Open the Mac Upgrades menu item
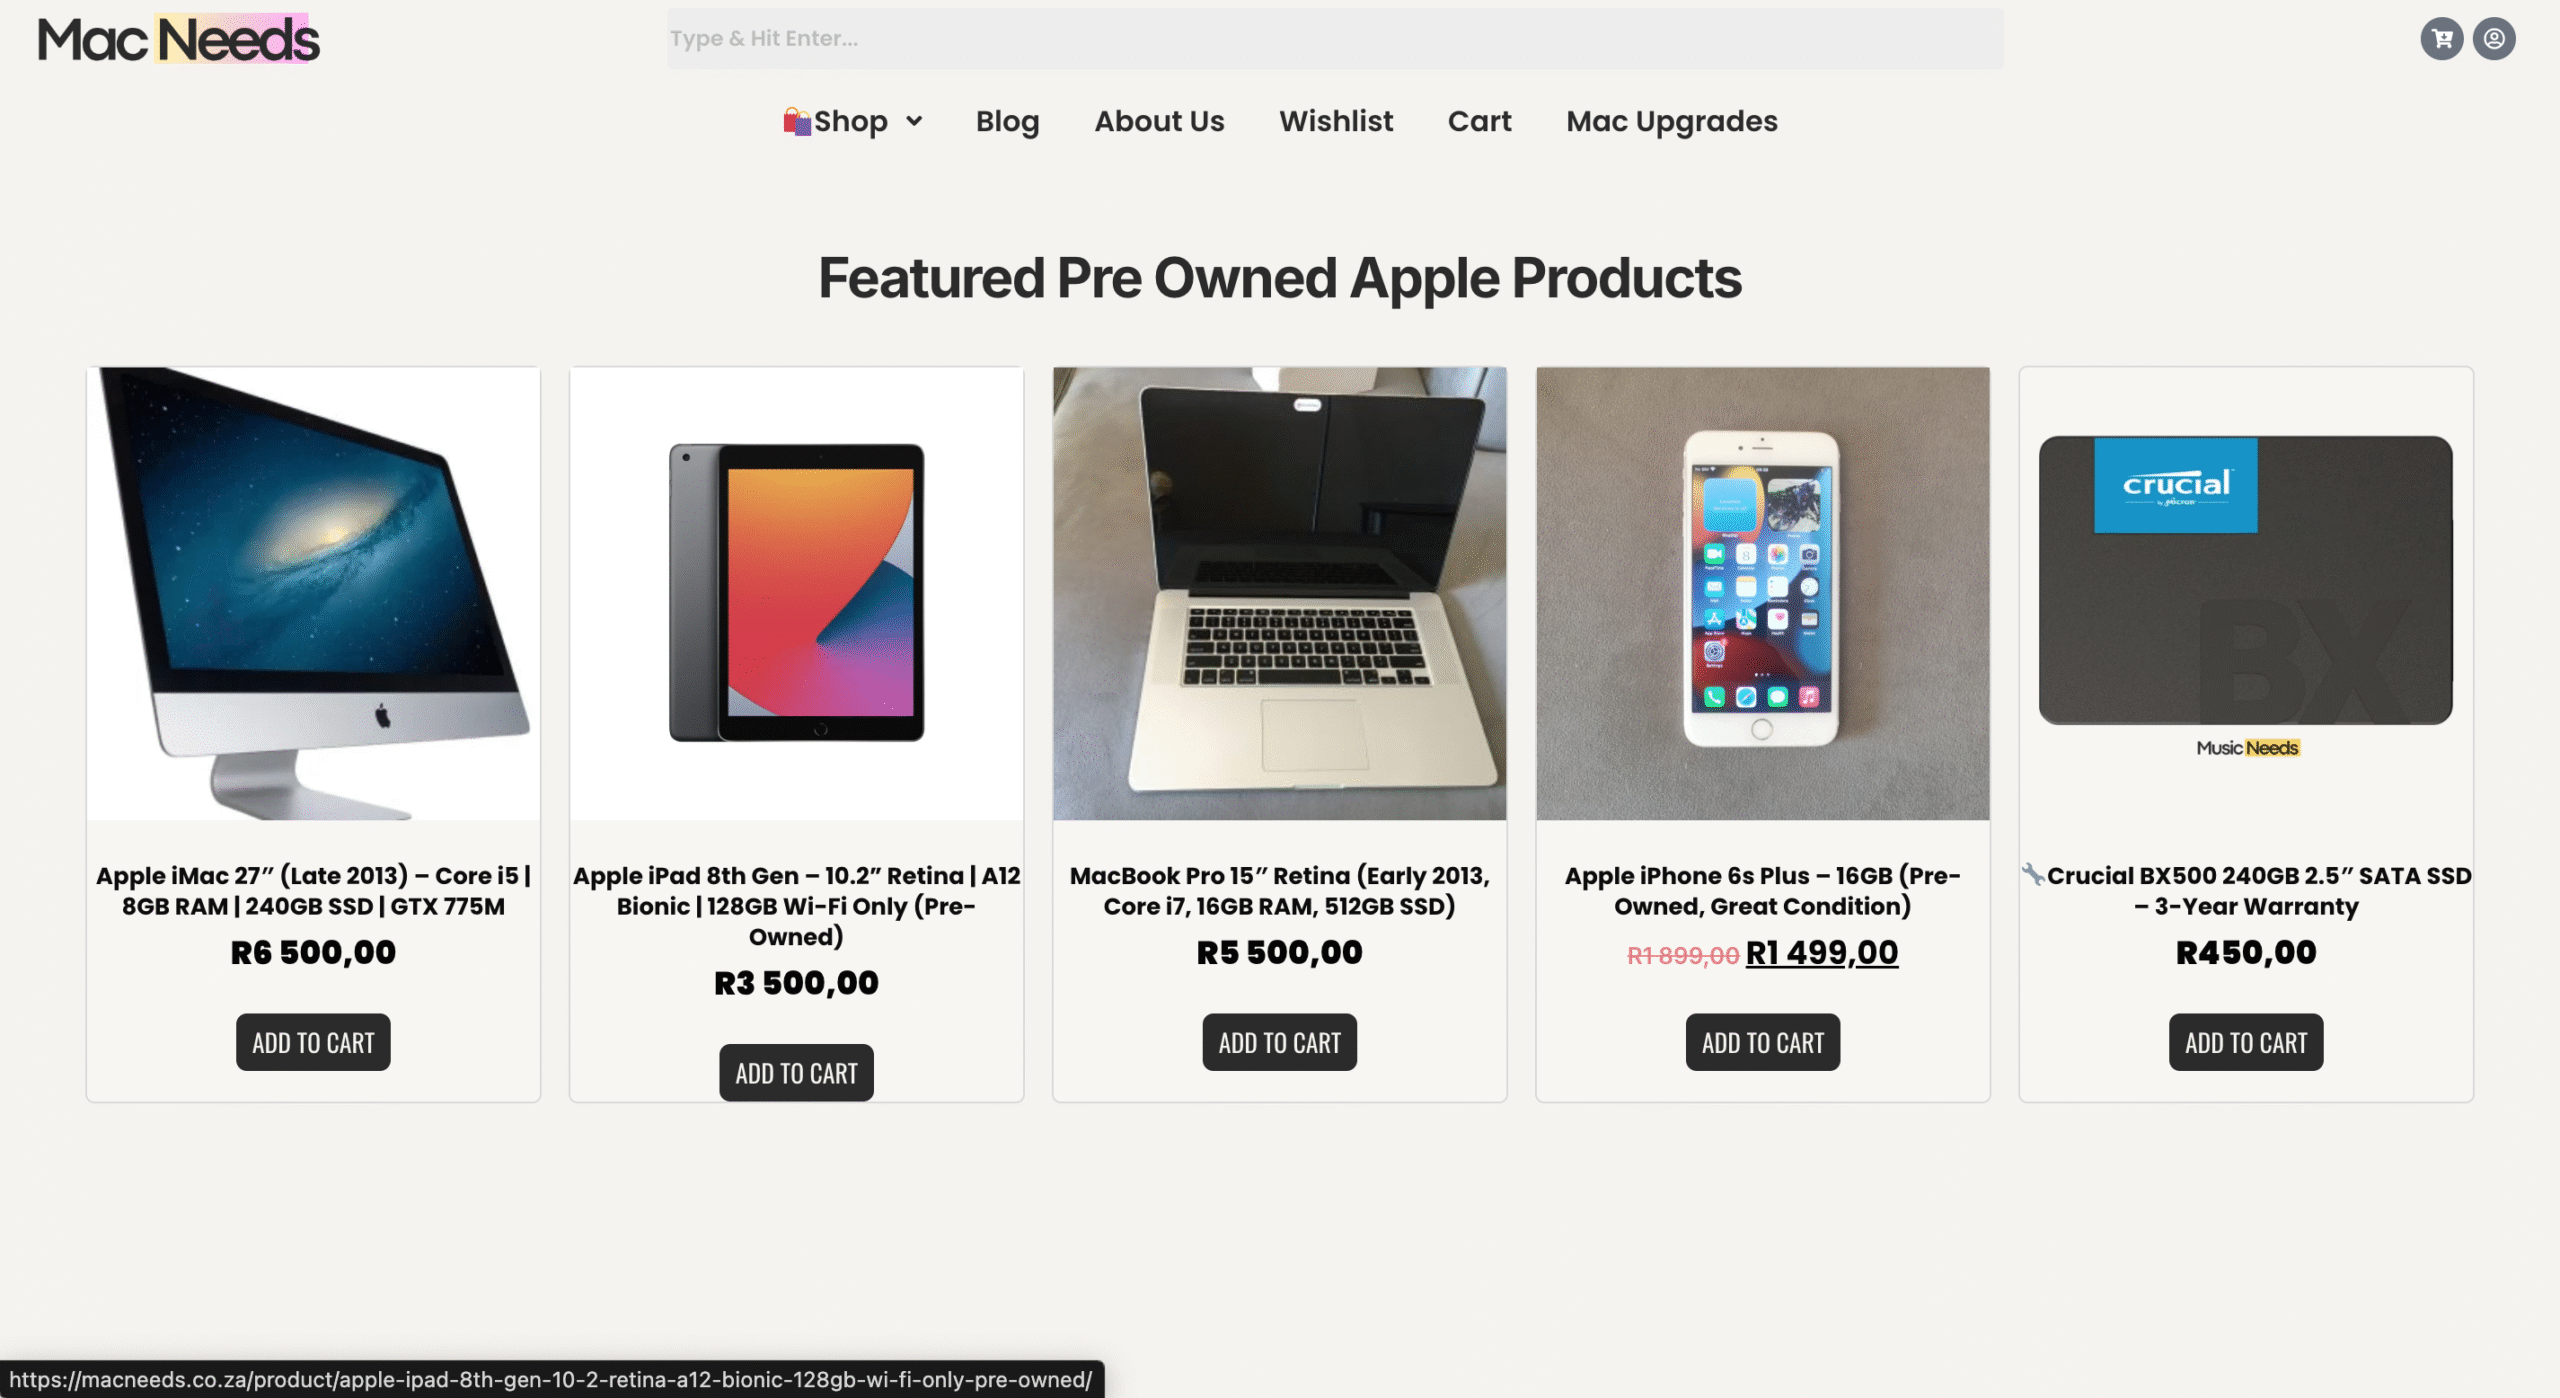Image resolution: width=2560 pixels, height=1398 pixels. click(1672, 121)
